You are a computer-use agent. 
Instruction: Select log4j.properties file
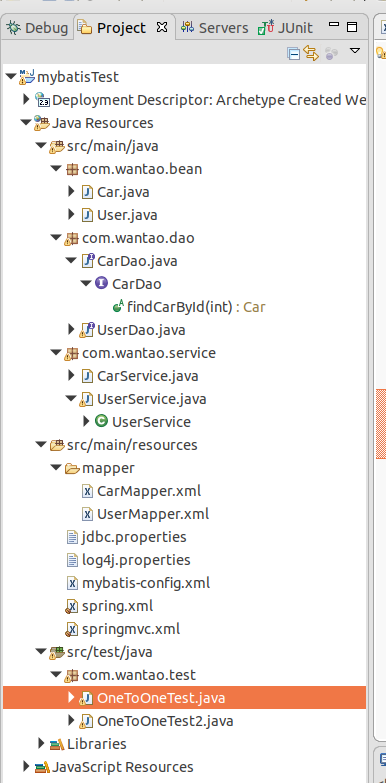point(136,559)
